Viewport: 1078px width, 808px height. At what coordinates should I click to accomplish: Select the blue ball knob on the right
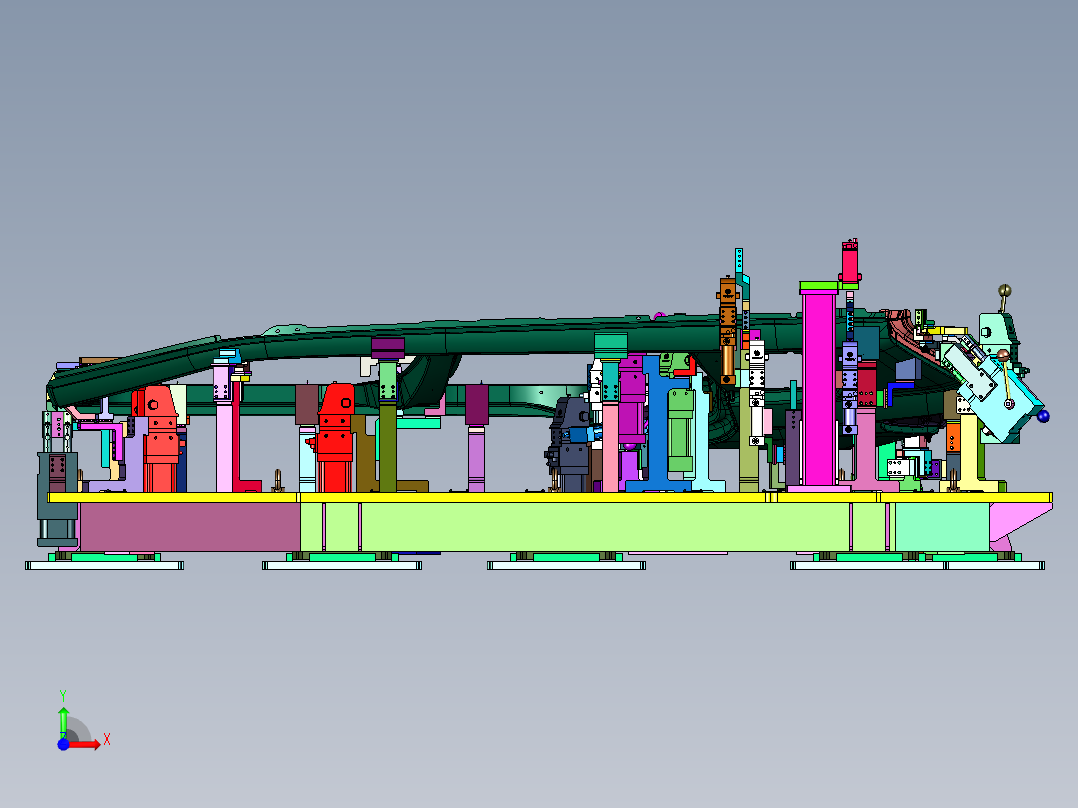[1043, 416]
